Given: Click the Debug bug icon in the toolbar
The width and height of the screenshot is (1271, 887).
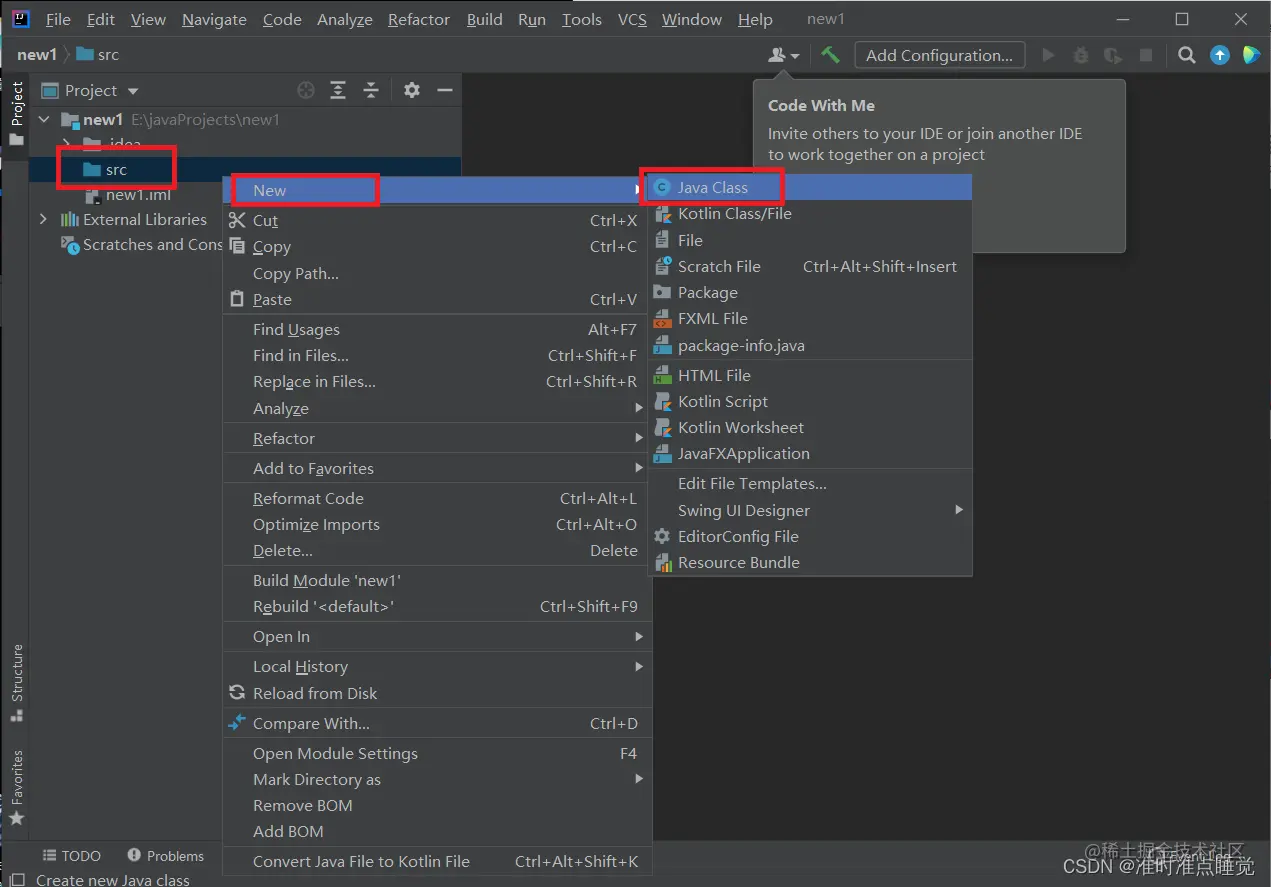Looking at the screenshot, I should coord(1080,55).
